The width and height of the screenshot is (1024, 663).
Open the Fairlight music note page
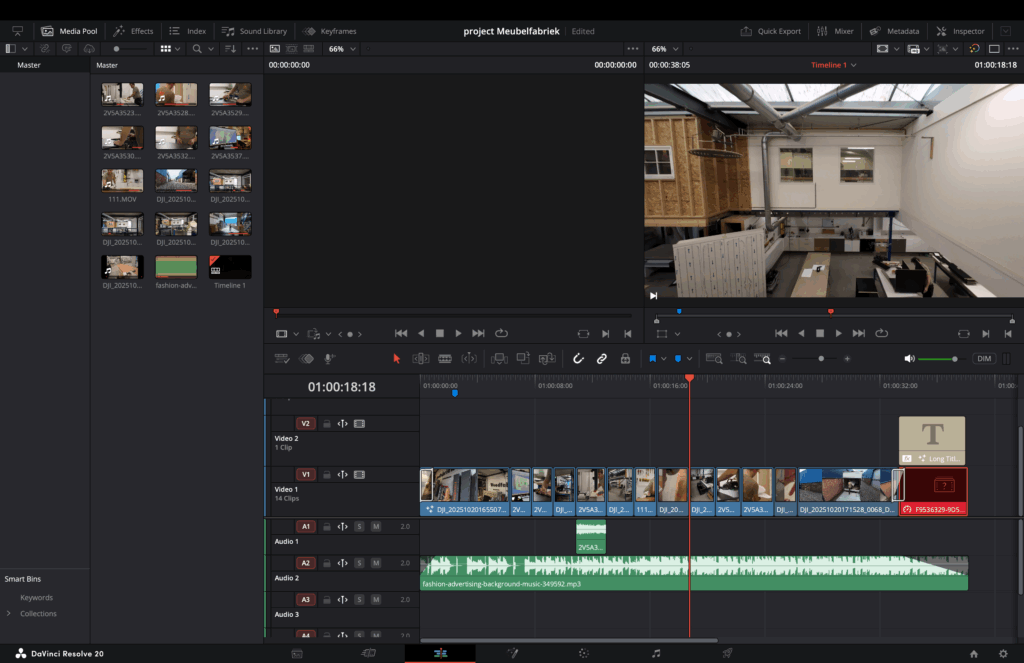tap(656, 653)
